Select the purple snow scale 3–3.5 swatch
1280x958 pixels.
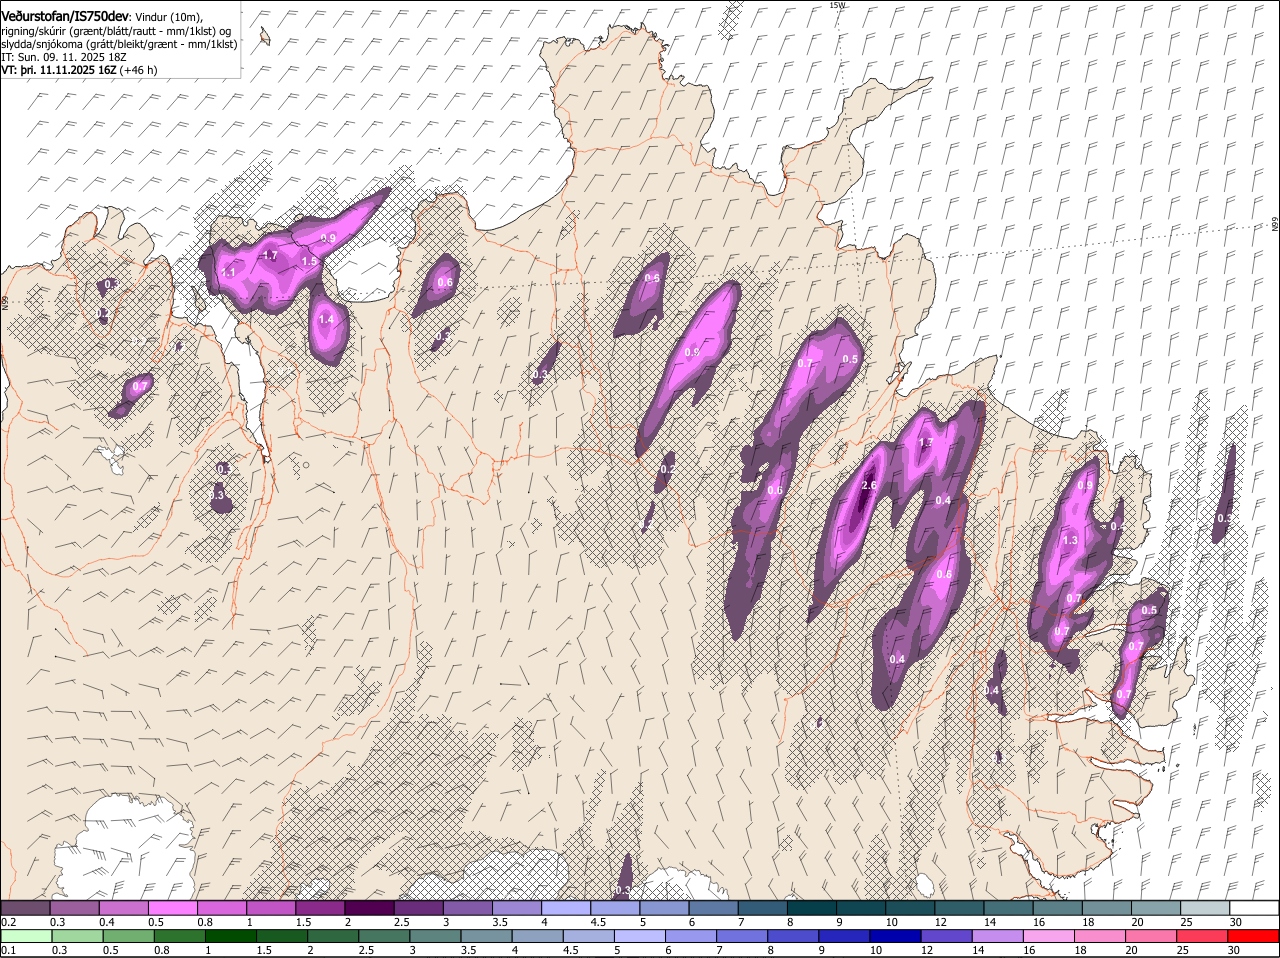pyautogui.click(x=467, y=907)
